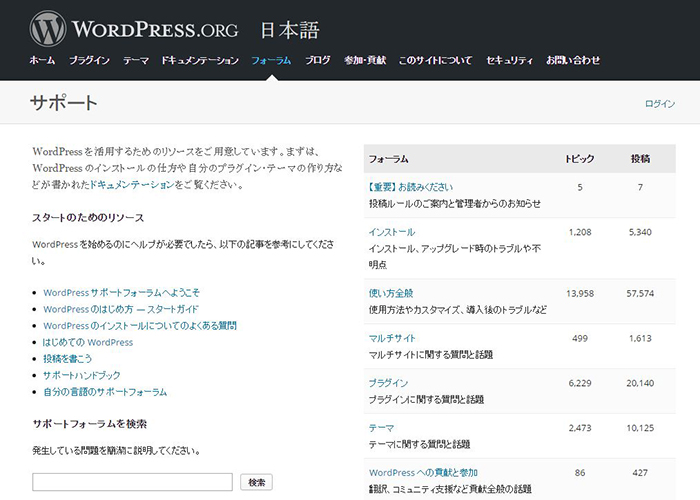Click the サポートフォーラムを検索 heading
The height and width of the screenshot is (500, 700).
(x=90, y=424)
